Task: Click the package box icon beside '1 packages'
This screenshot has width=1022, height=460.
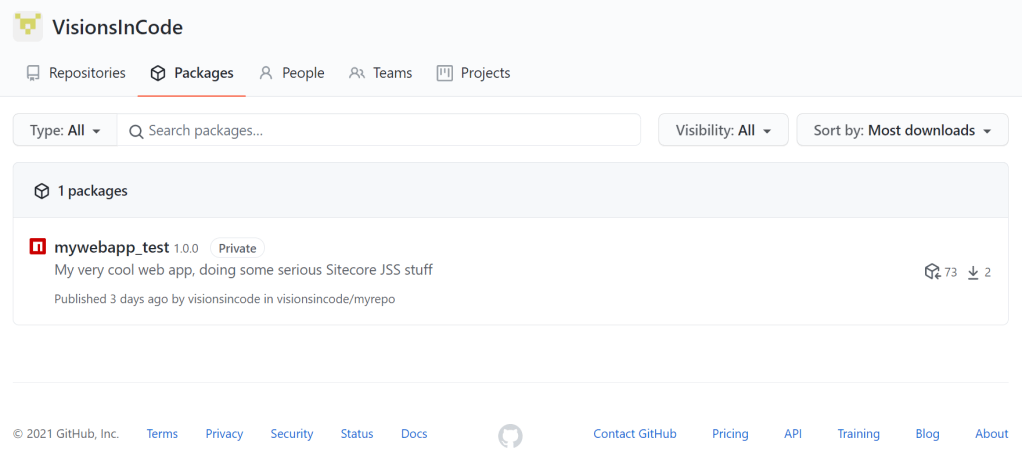Action: pyautogui.click(x=41, y=191)
